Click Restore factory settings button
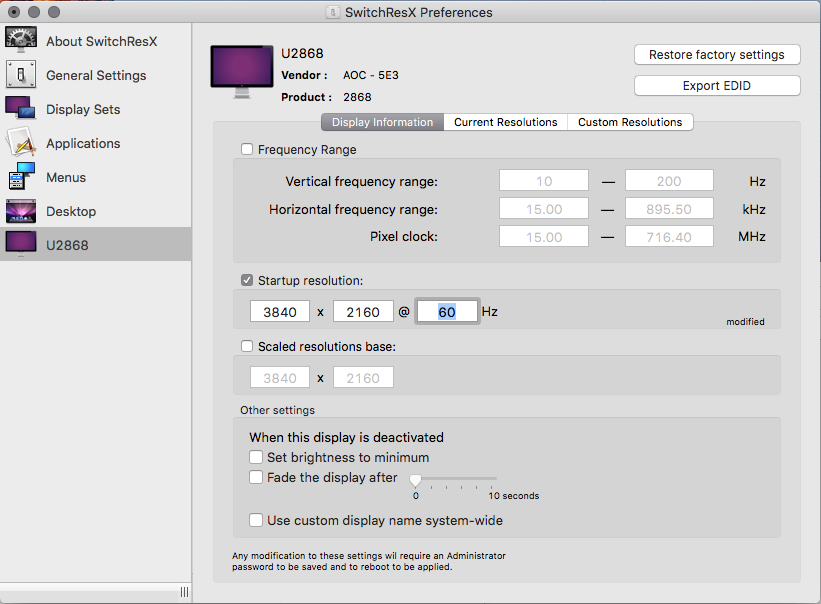The height and width of the screenshot is (604, 821). (717, 55)
